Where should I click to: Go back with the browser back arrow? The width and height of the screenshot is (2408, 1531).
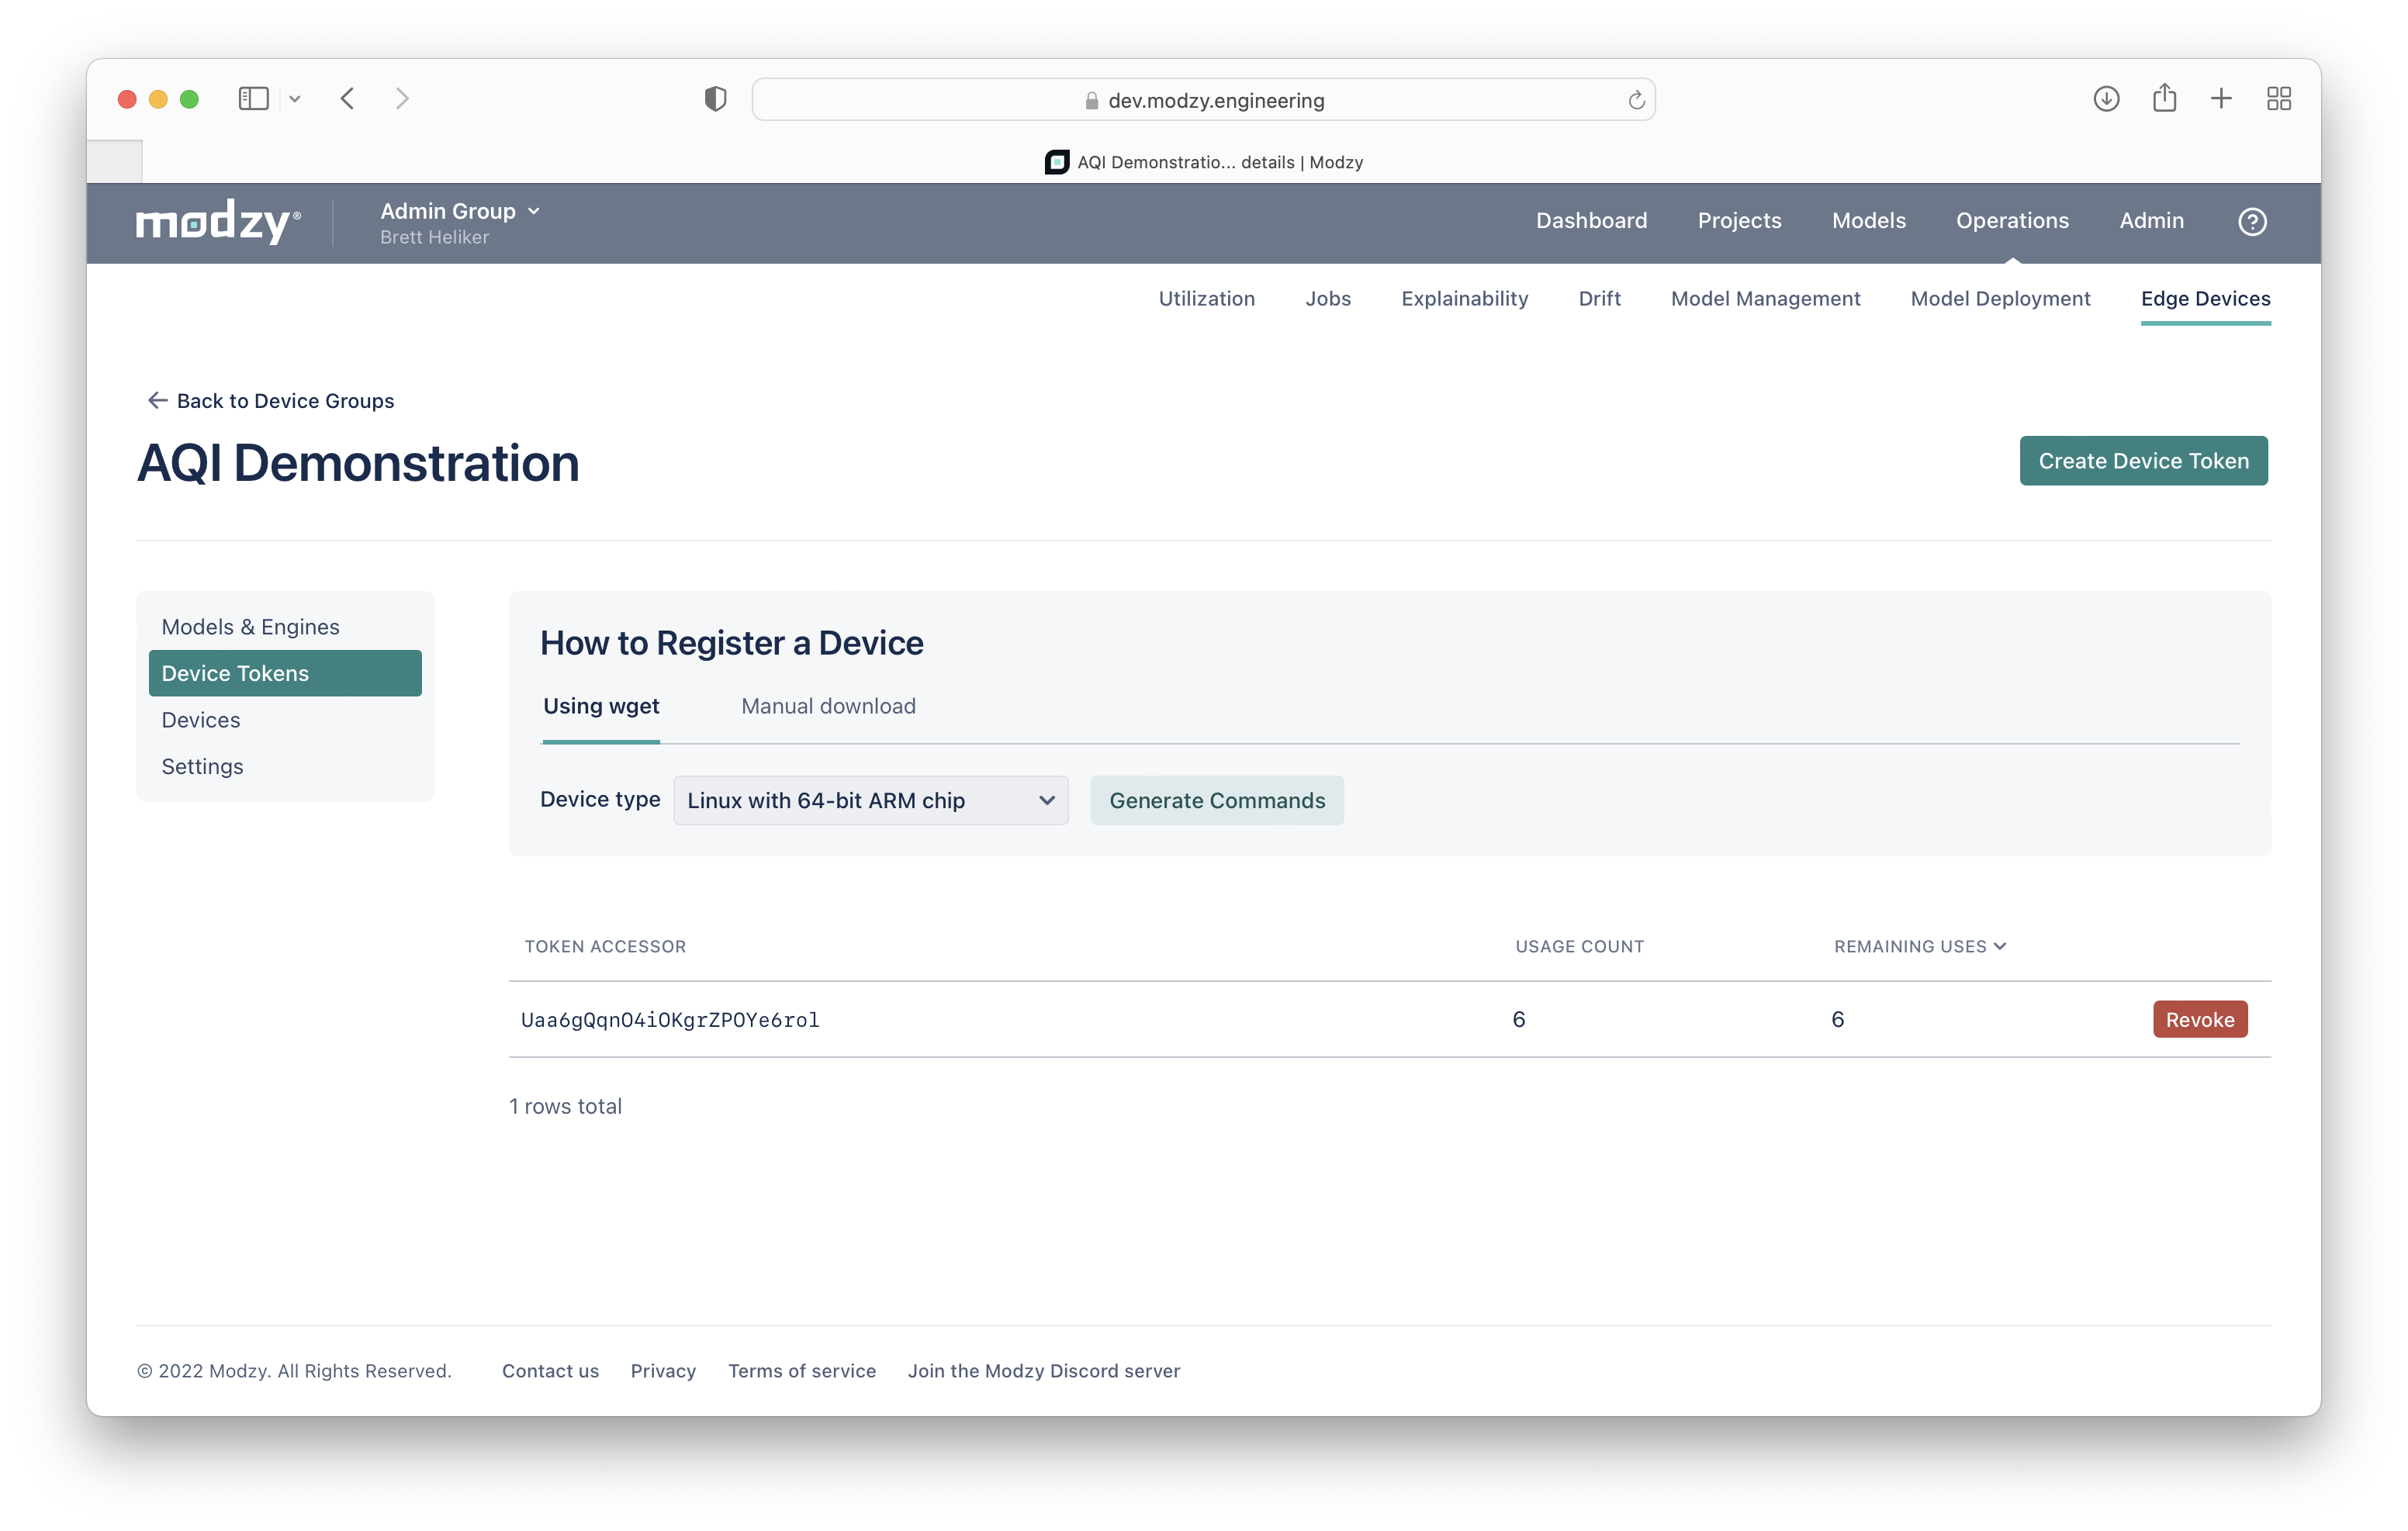pyautogui.click(x=348, y=99)
